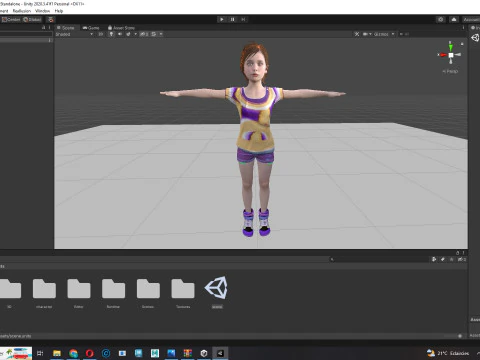Click the Unity logo icon in Inspector

tap(475, 38)
